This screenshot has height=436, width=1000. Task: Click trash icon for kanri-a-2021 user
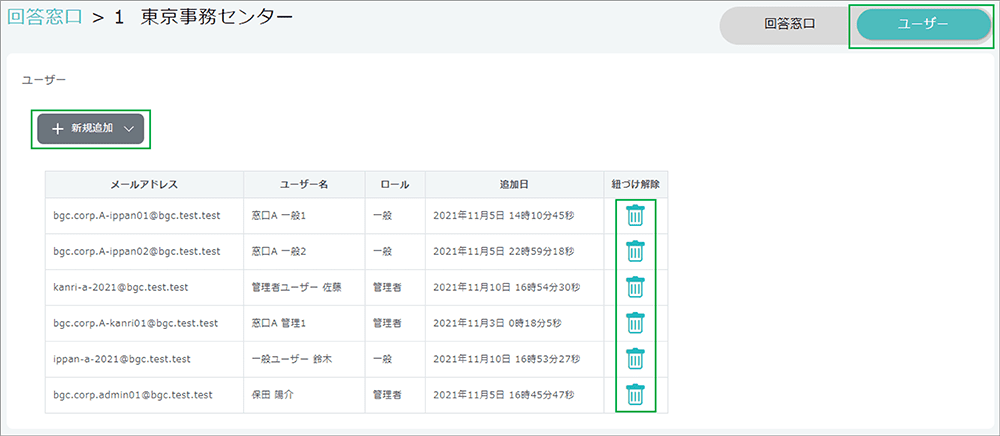pos(635,287)
